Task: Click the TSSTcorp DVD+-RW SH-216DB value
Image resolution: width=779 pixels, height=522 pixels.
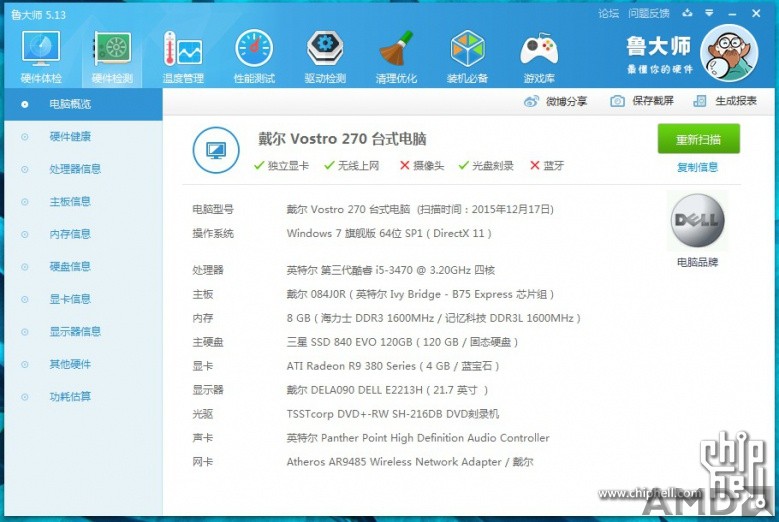Action: point(392,414)
